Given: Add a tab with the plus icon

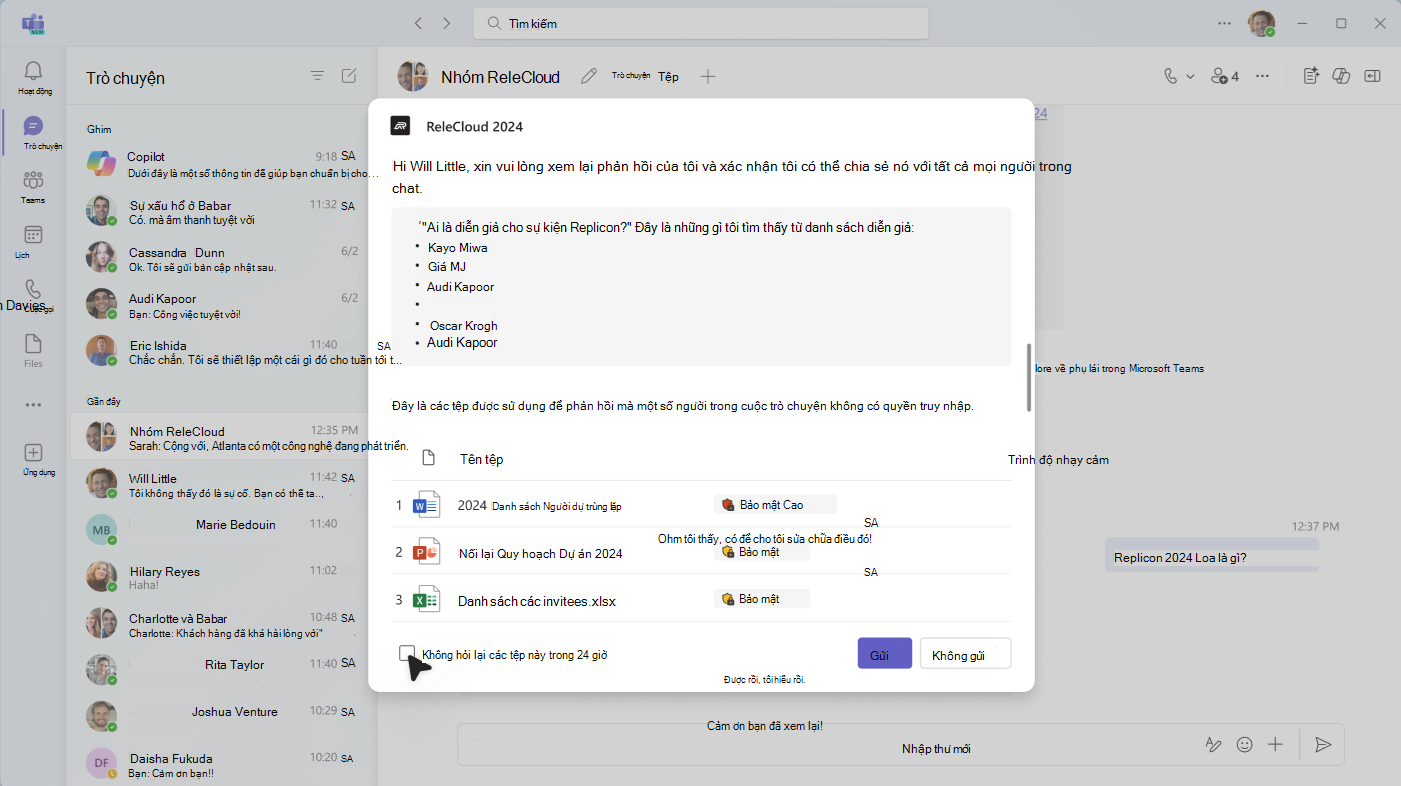Looking at the screenshot, I should point(708,76).
